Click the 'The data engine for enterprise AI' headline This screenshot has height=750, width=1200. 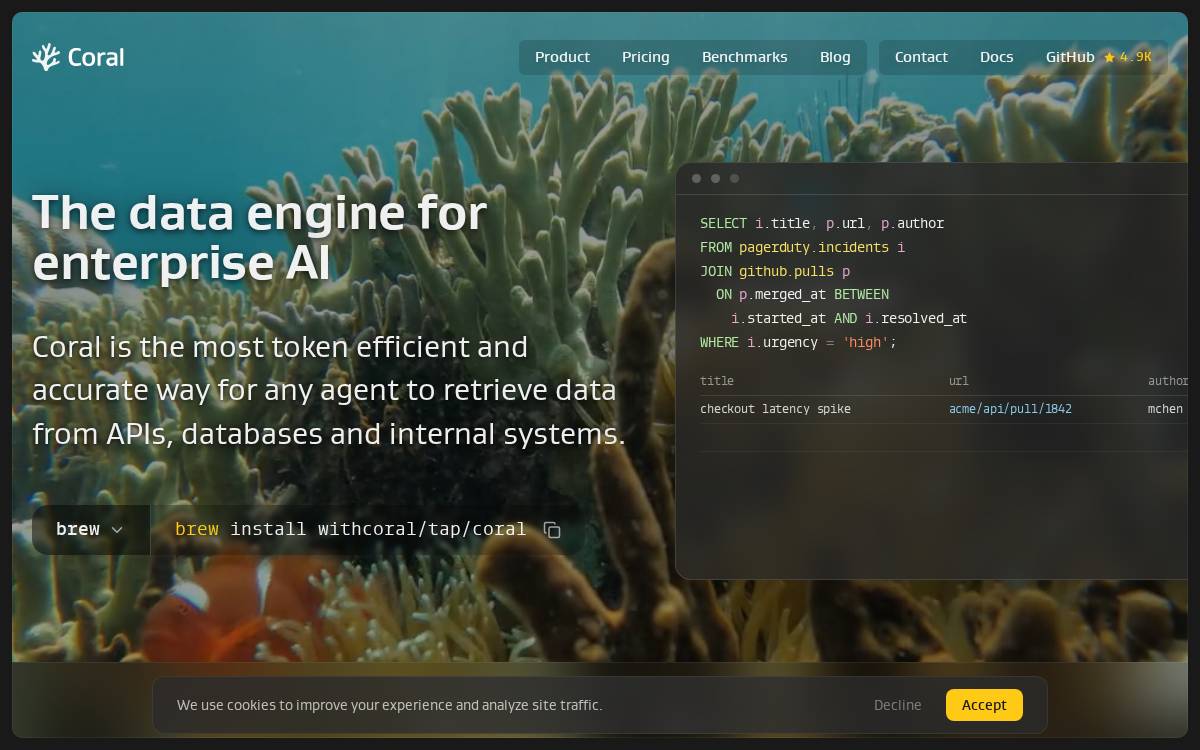point(260,238)
